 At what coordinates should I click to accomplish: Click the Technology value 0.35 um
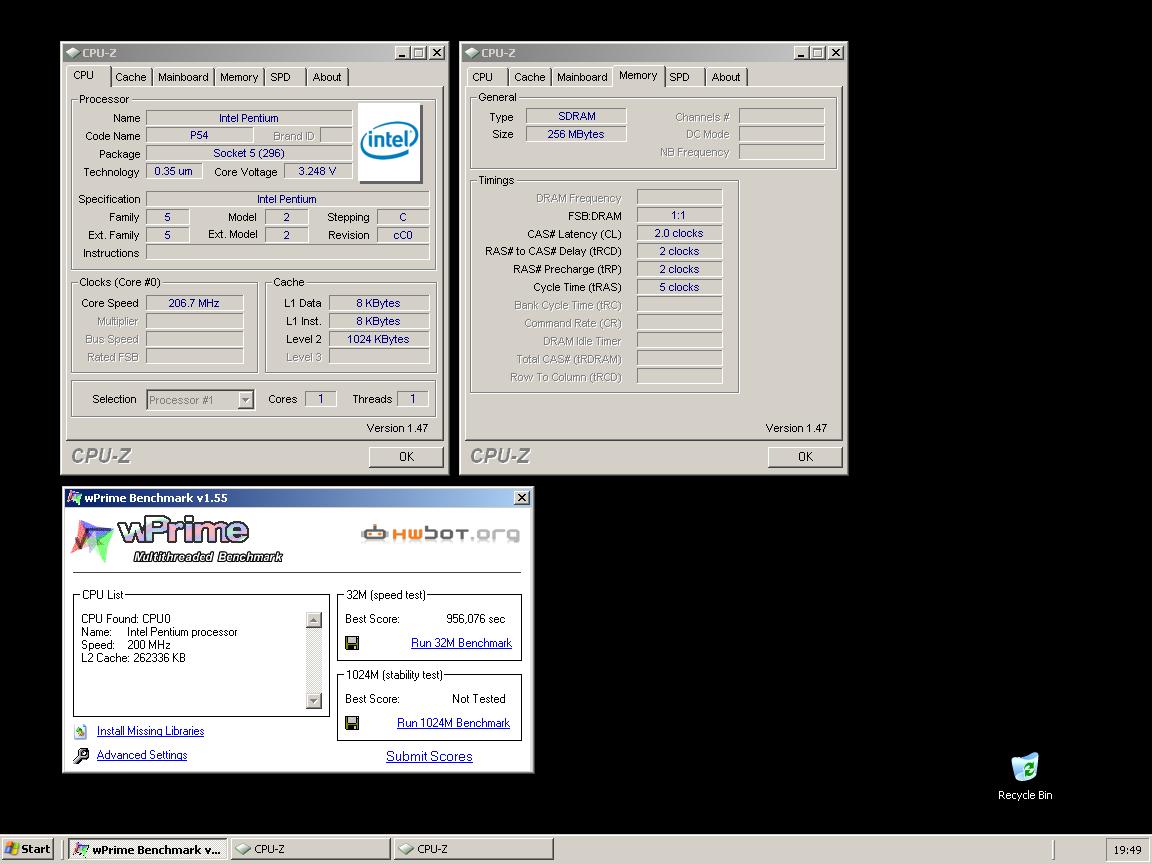pos(174,171)
